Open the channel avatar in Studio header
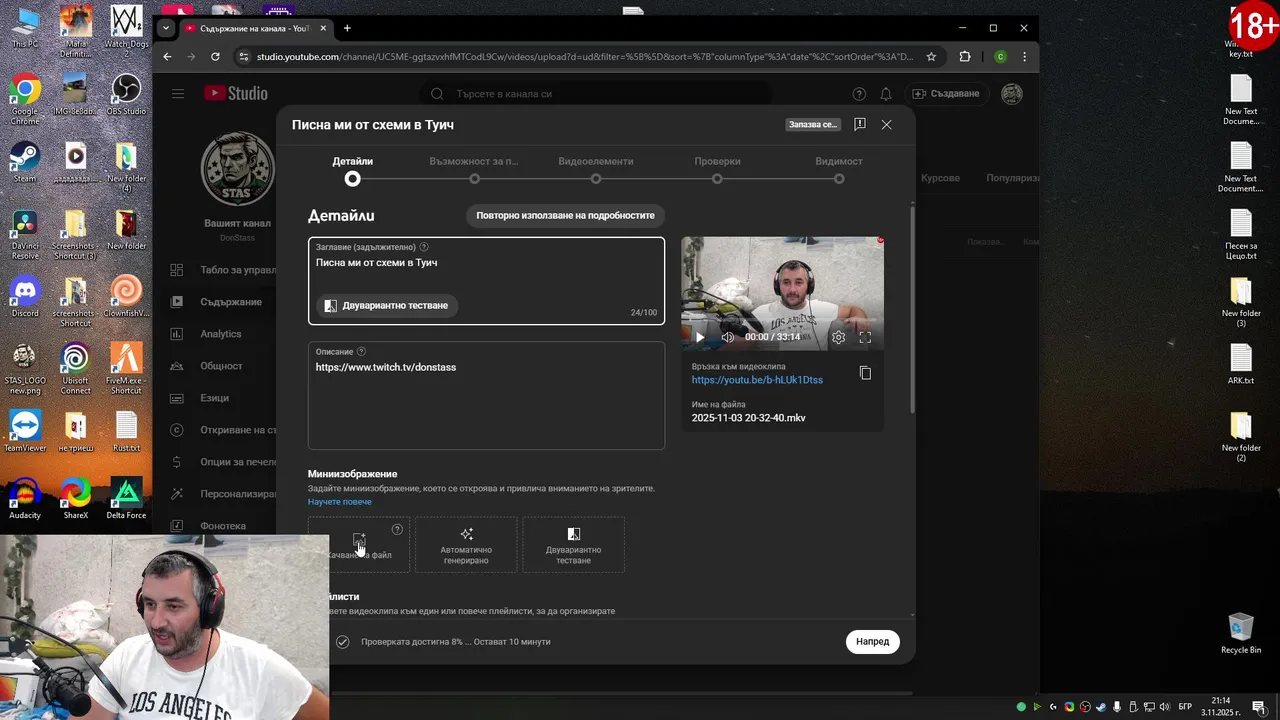This screenshot has height=720, width=1280. [1012, 94]
